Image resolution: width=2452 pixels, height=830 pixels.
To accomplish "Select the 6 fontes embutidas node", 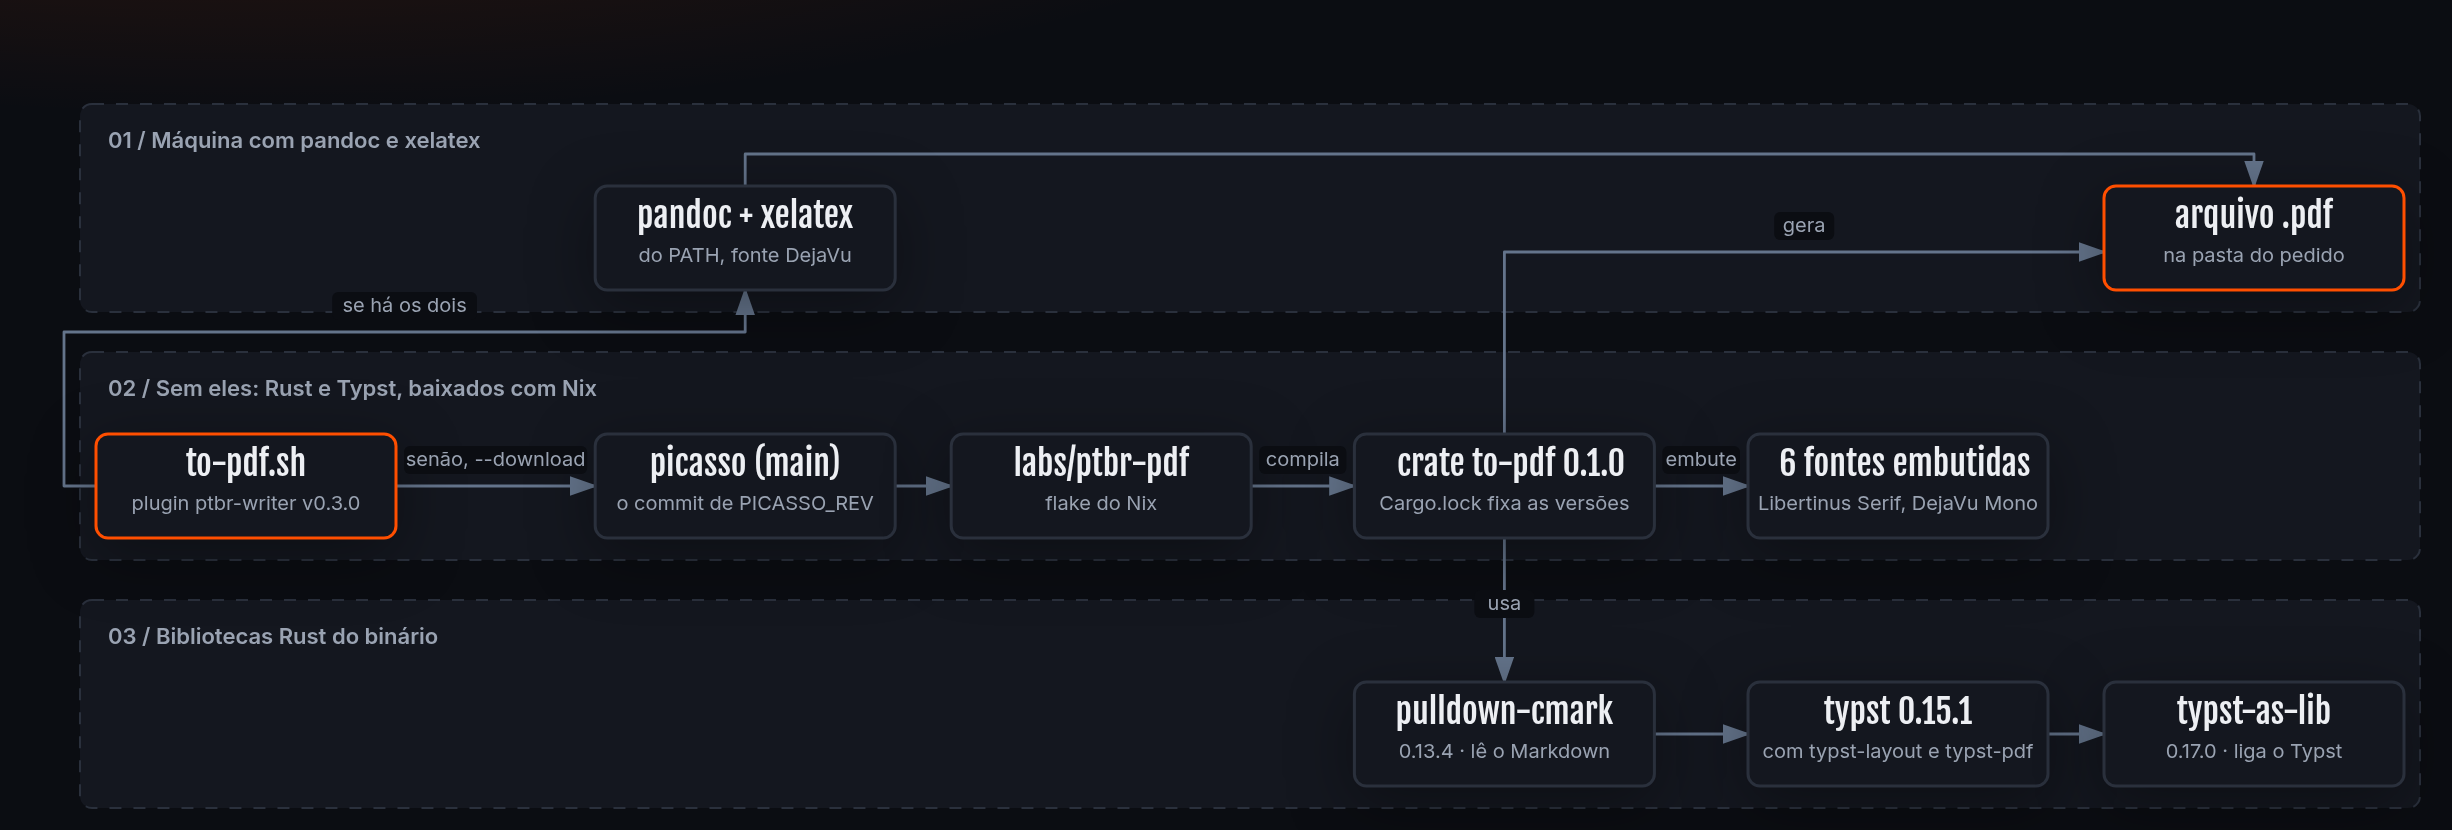I will coord(1898,486).
